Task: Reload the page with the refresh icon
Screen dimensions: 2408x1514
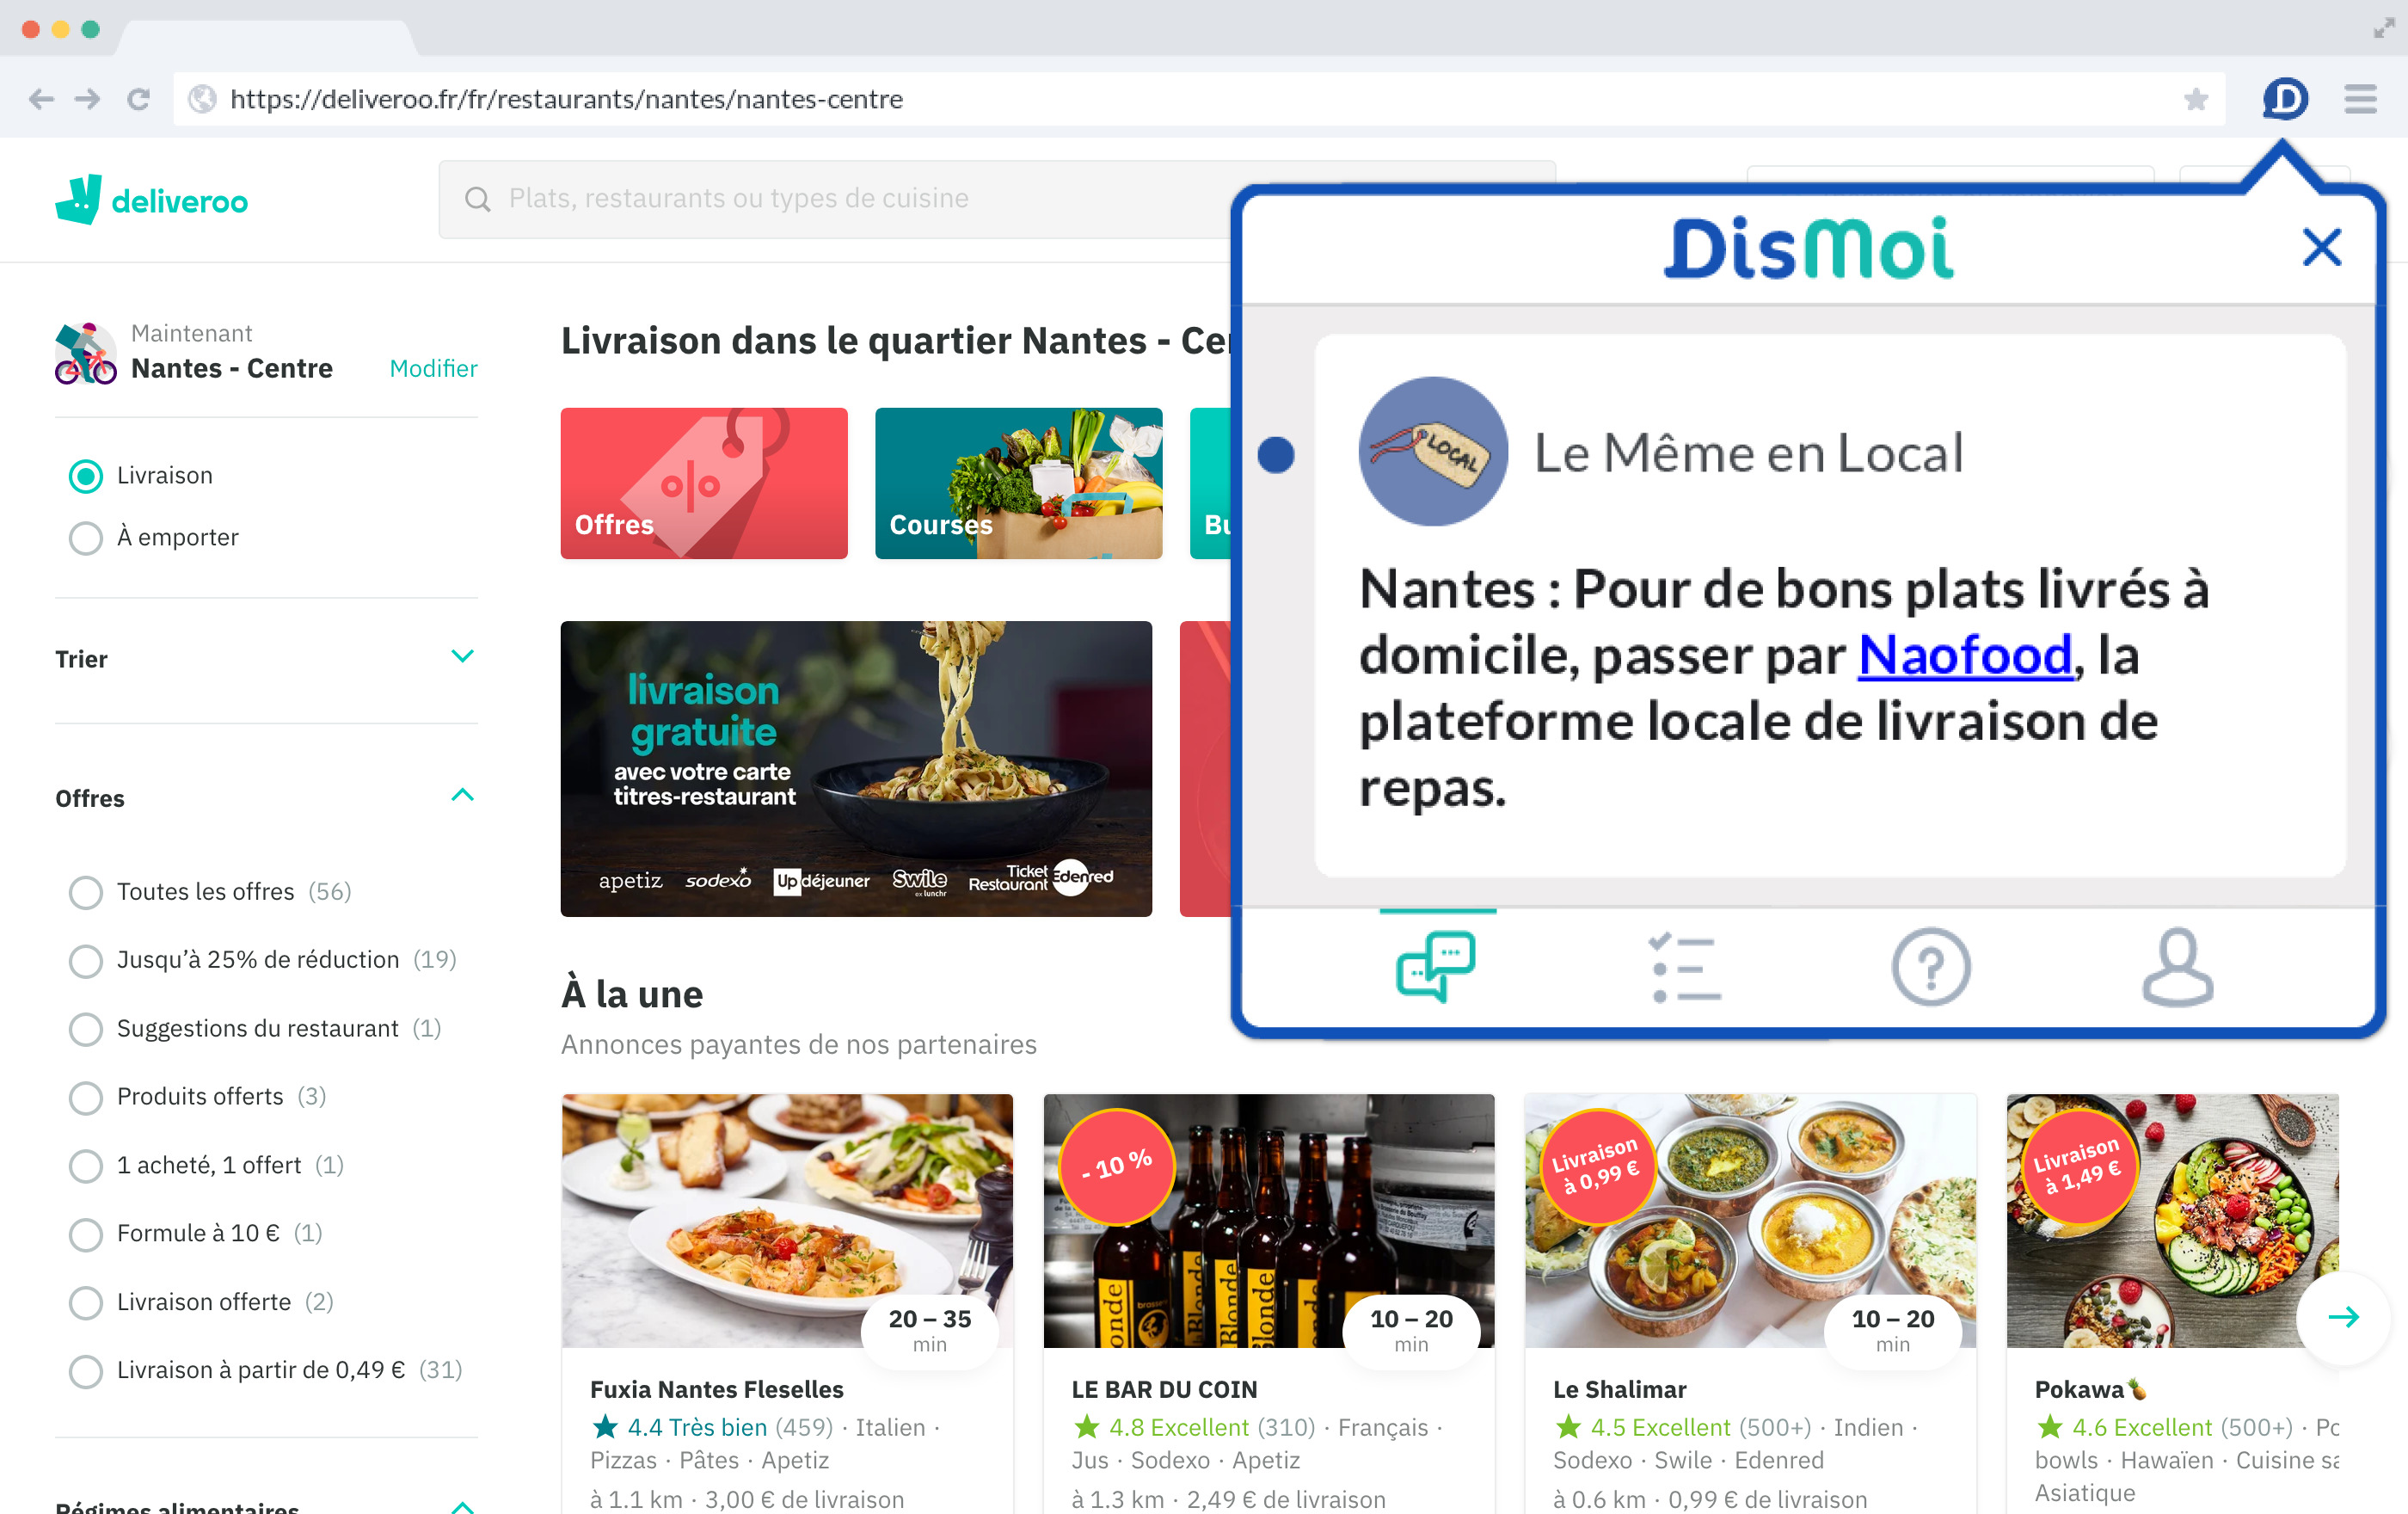Action: point(138,98)
